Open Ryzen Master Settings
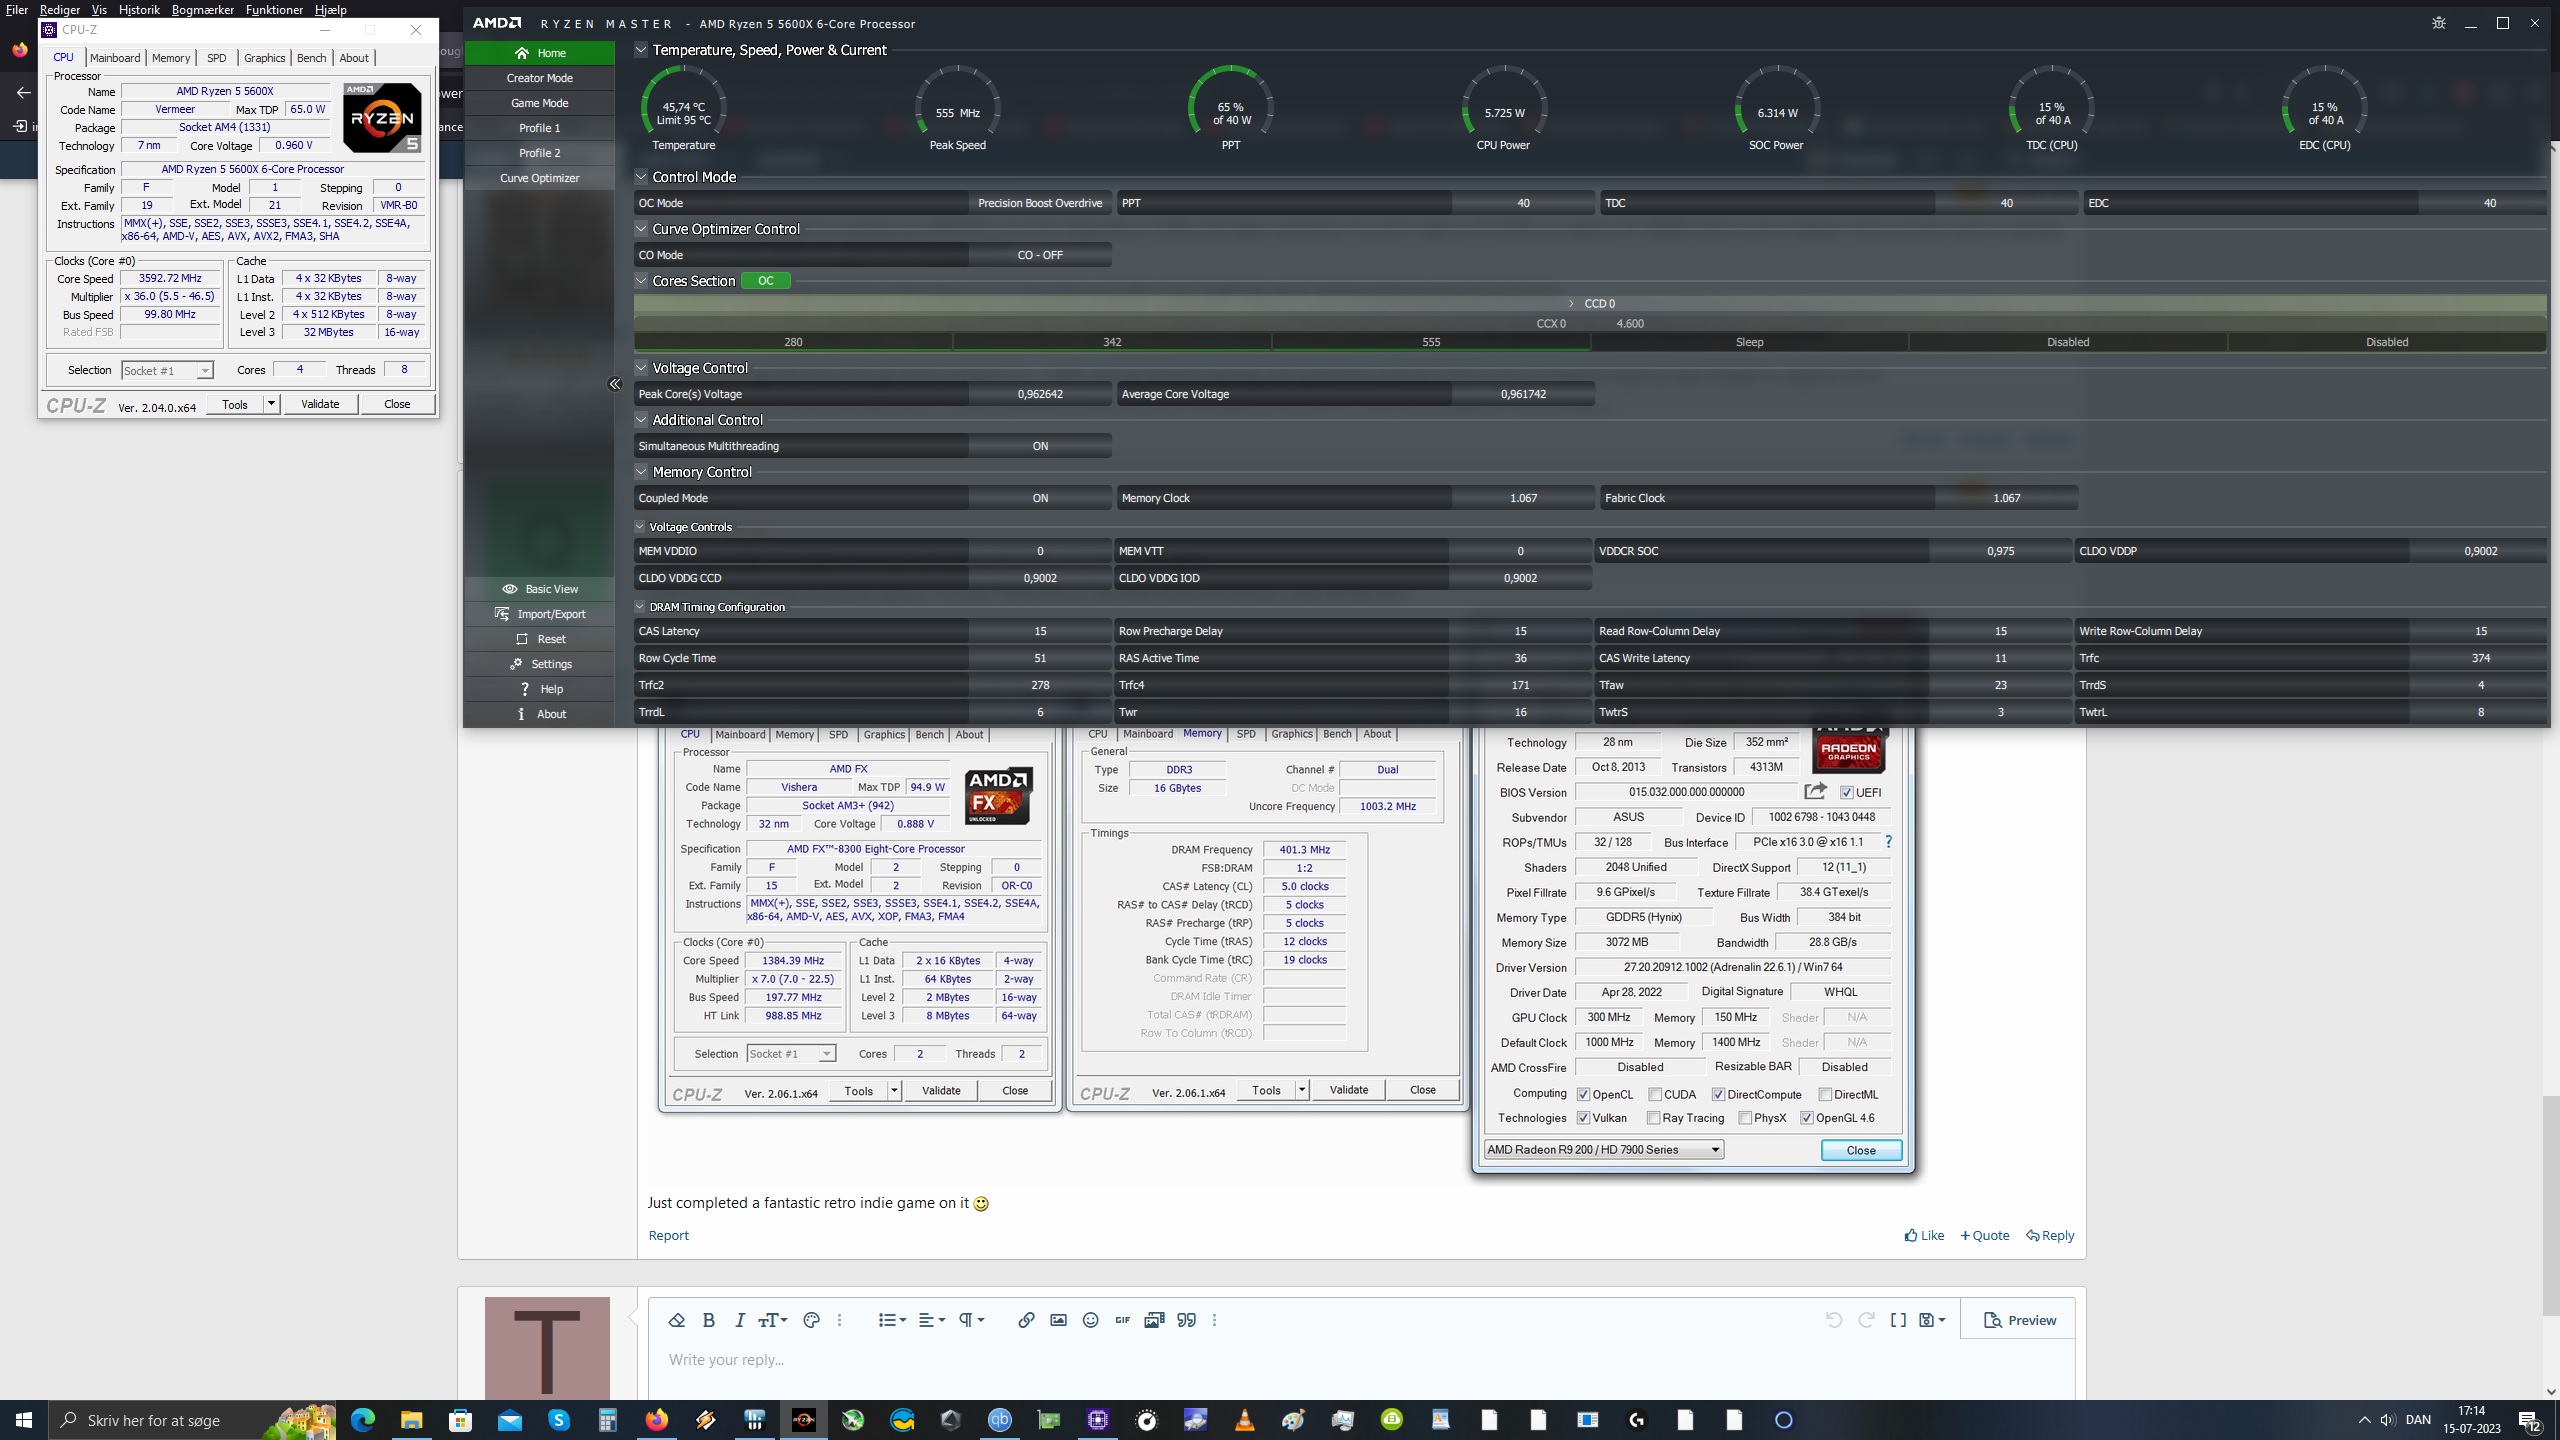Screen dimensions: 2560x1440 coord(539,664)
